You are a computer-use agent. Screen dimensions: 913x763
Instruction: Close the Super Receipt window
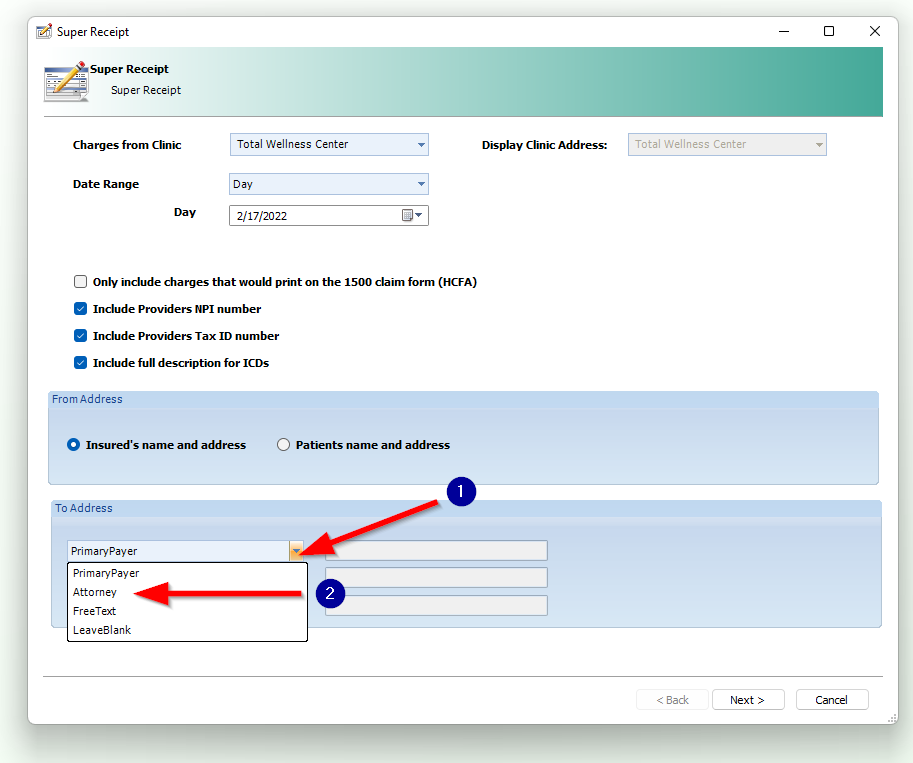pyautogui.click(x=875, y=31)
